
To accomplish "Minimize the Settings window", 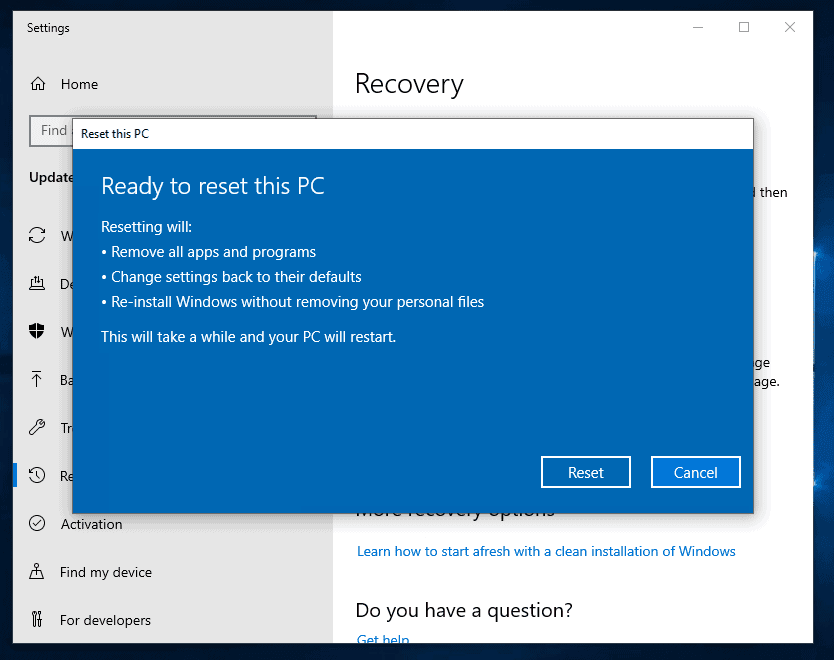I will 698,28.
